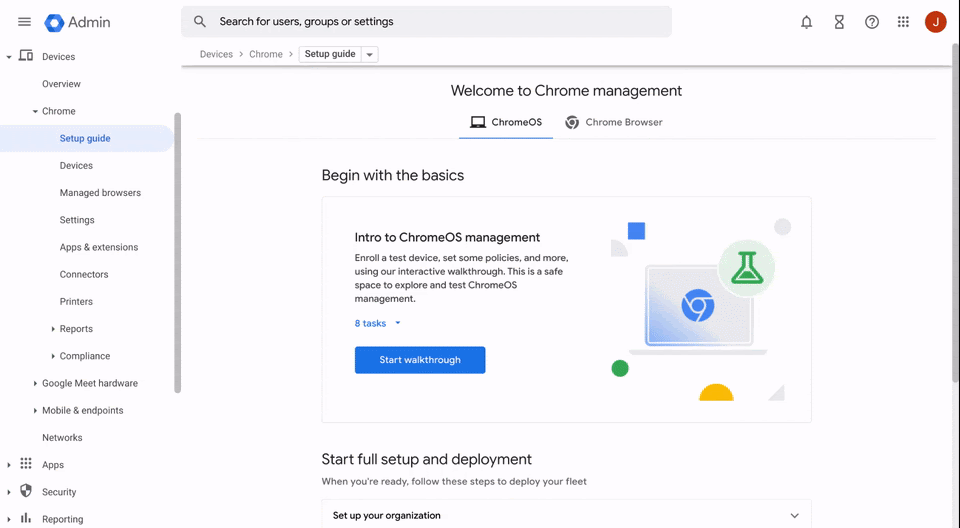Collapse the Devices section arrow

click(9, 57)
